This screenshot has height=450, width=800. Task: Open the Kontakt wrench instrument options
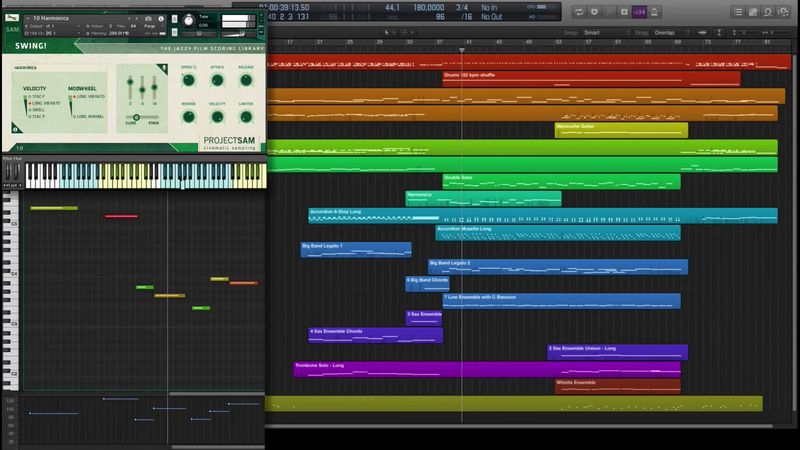pos(11,18)
